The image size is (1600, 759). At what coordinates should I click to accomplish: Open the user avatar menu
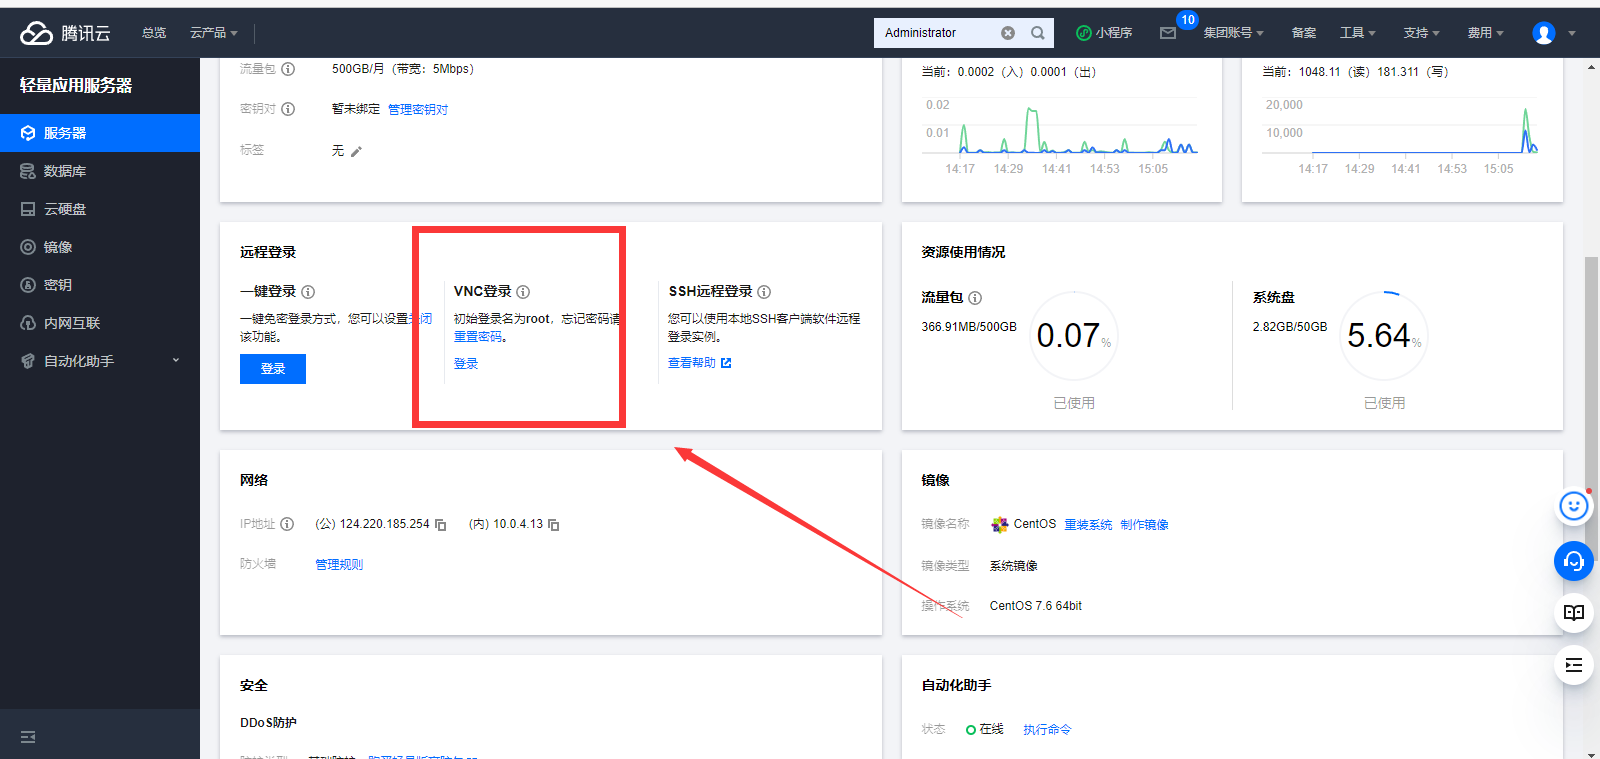(1543, 33)
